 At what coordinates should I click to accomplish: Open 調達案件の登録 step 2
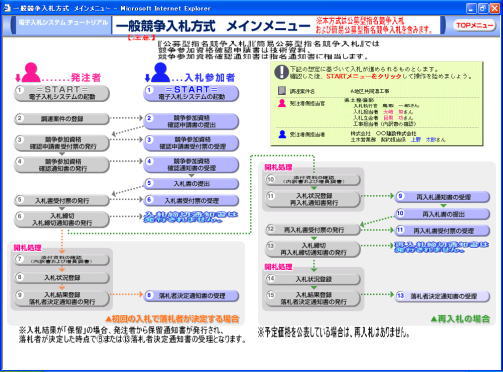point(62,119)
